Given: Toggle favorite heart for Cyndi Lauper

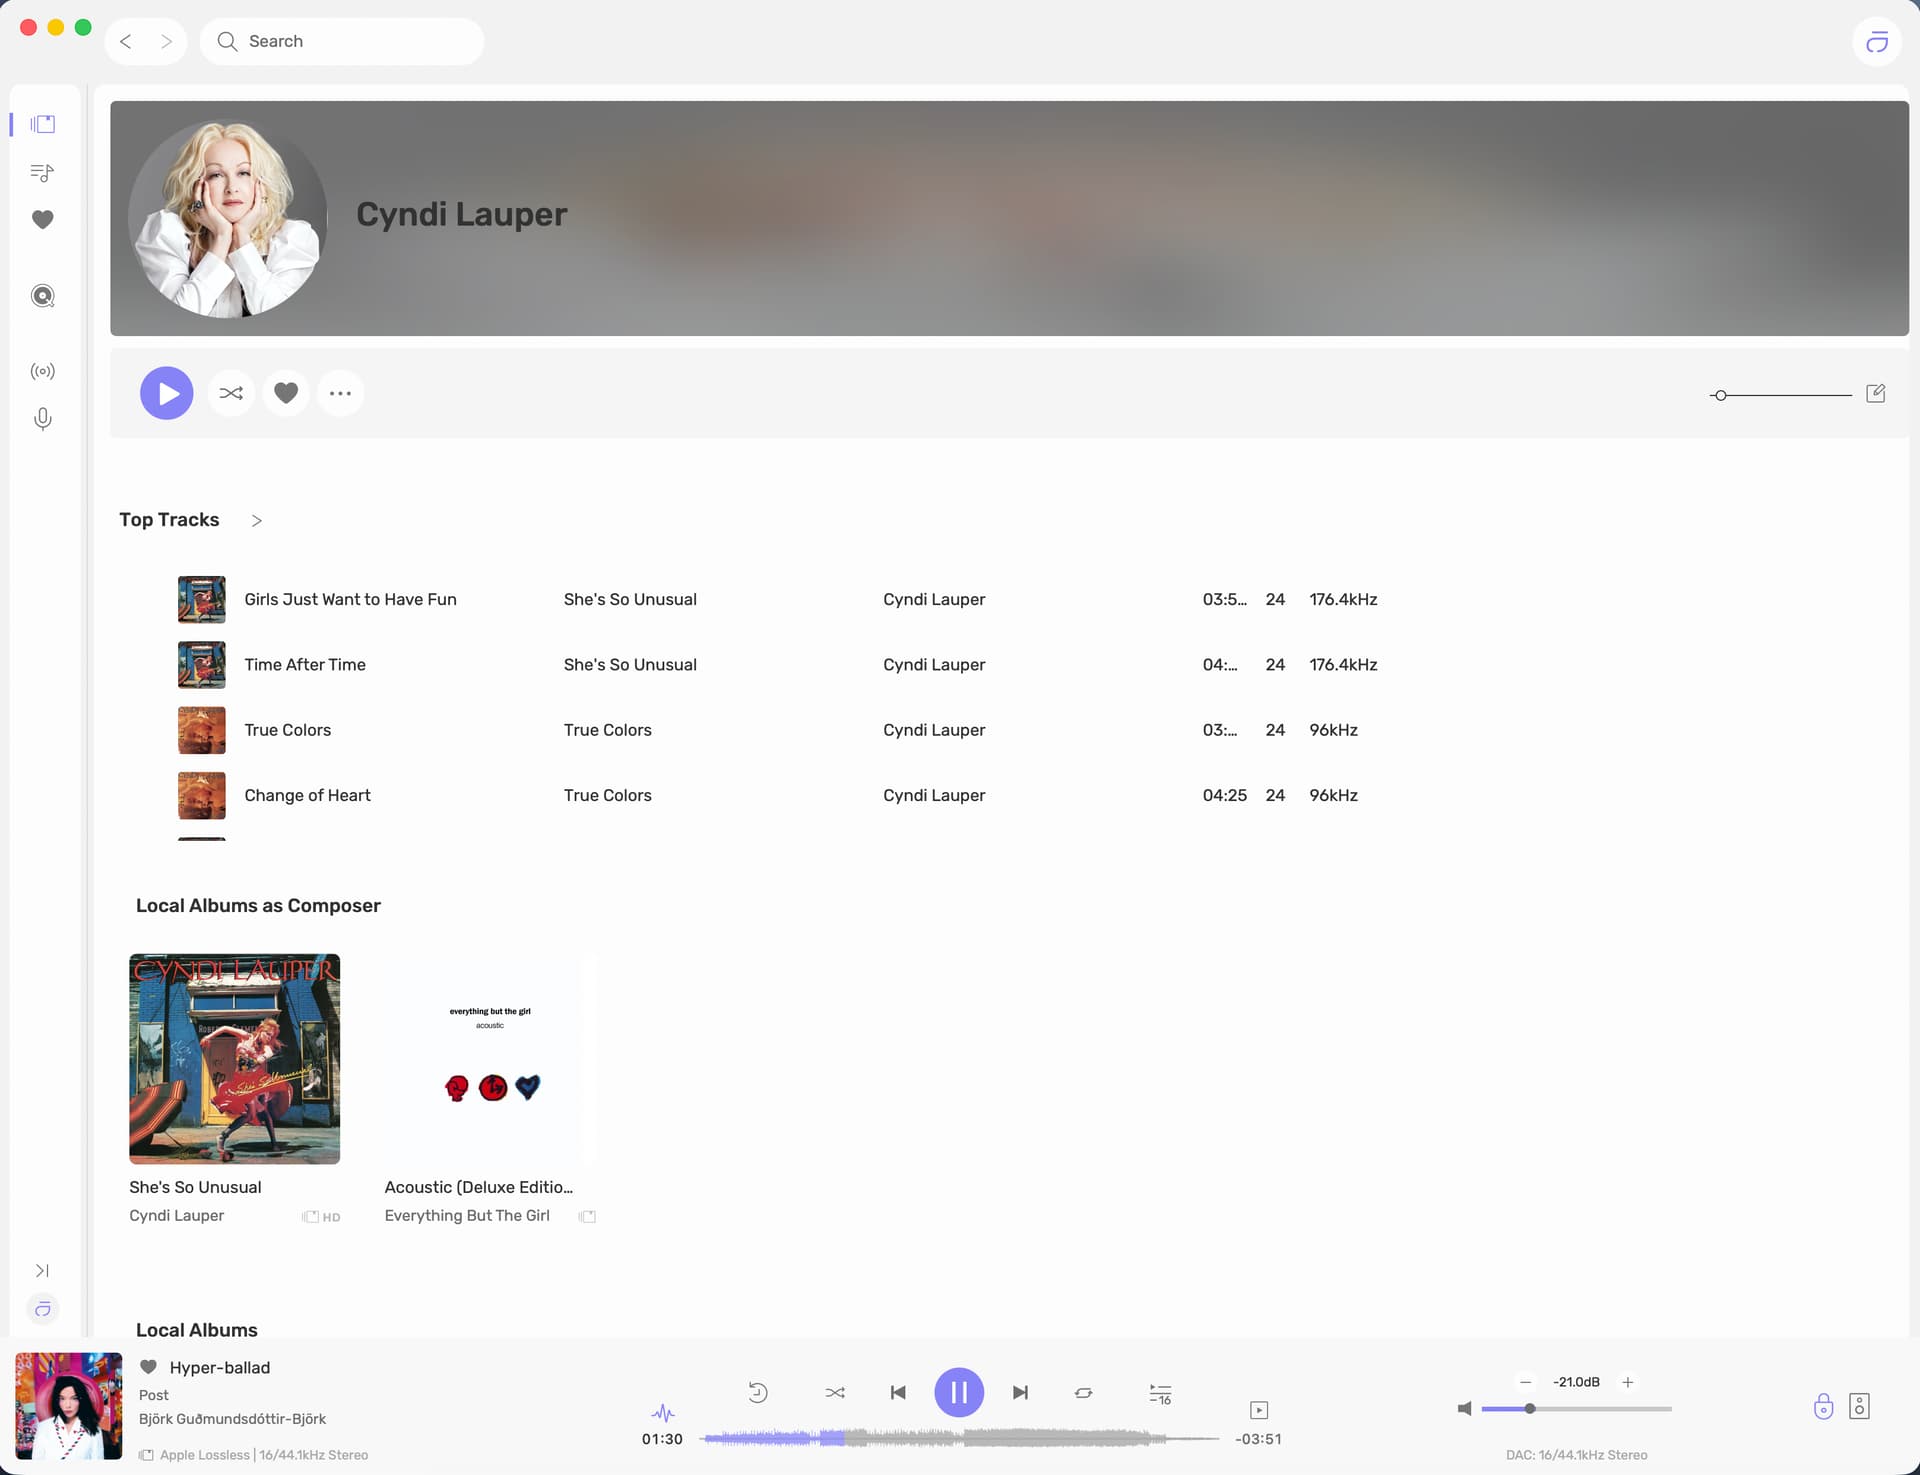Looking at the screenshot, I should pos(286,393).
